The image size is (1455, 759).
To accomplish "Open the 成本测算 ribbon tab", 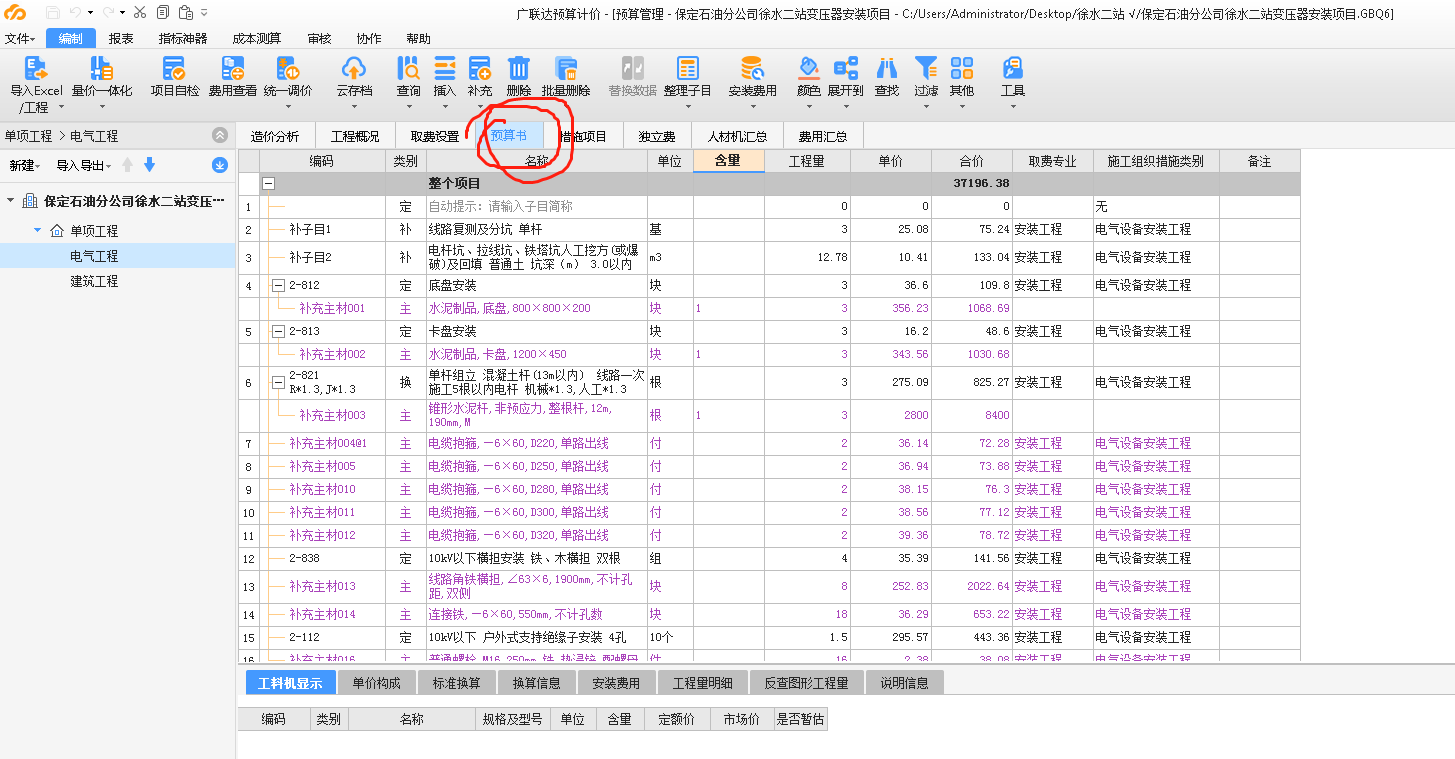I will [257, 39].
